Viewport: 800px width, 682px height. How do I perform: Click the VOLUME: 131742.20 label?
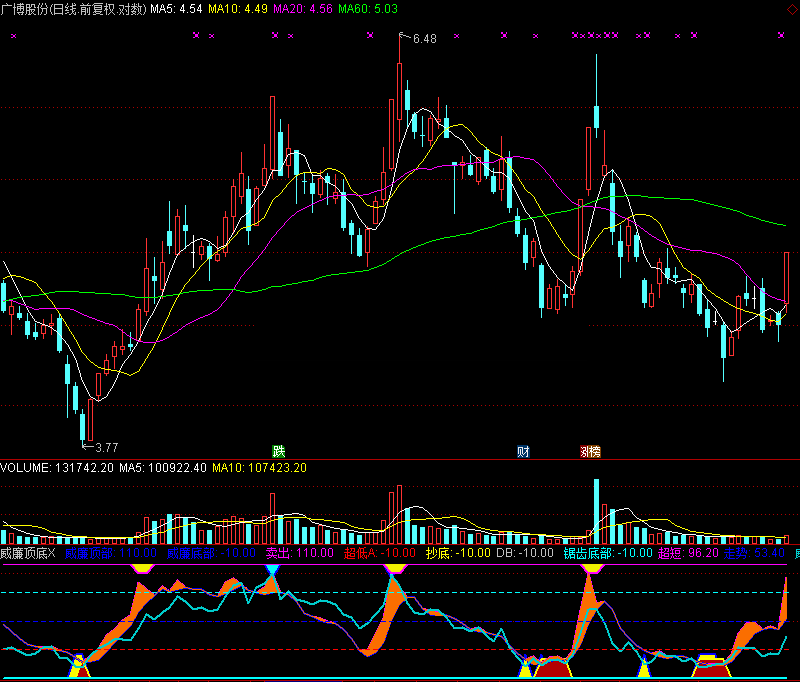(57, 468)
